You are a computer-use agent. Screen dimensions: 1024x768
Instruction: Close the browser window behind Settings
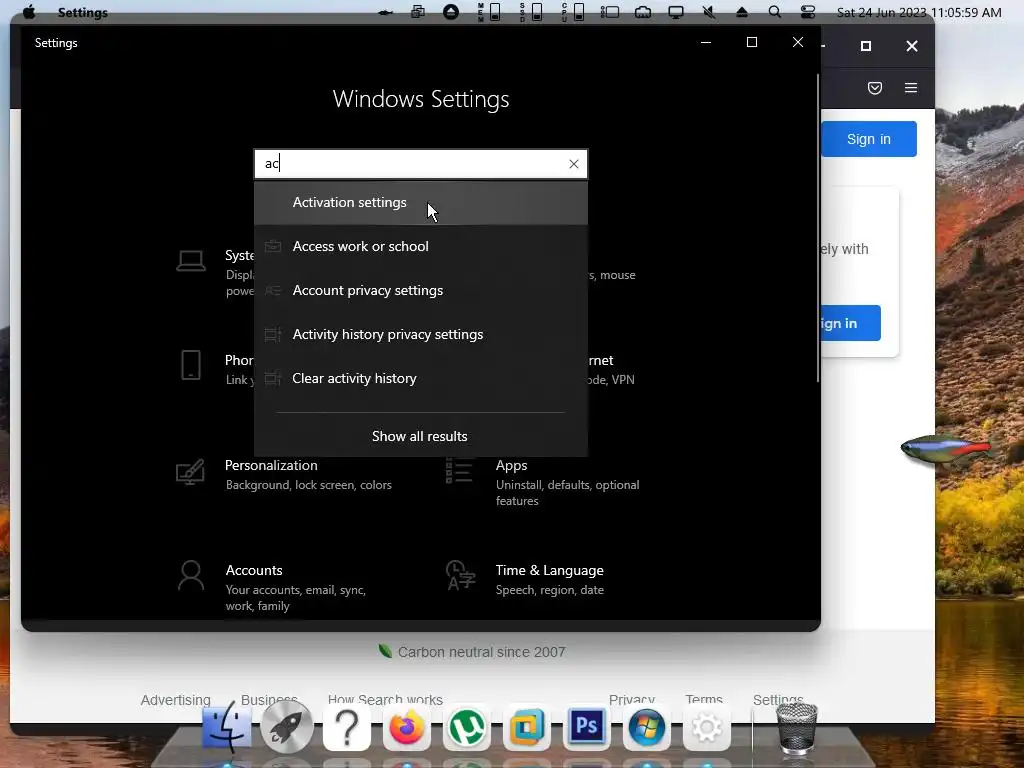[912, 46]
